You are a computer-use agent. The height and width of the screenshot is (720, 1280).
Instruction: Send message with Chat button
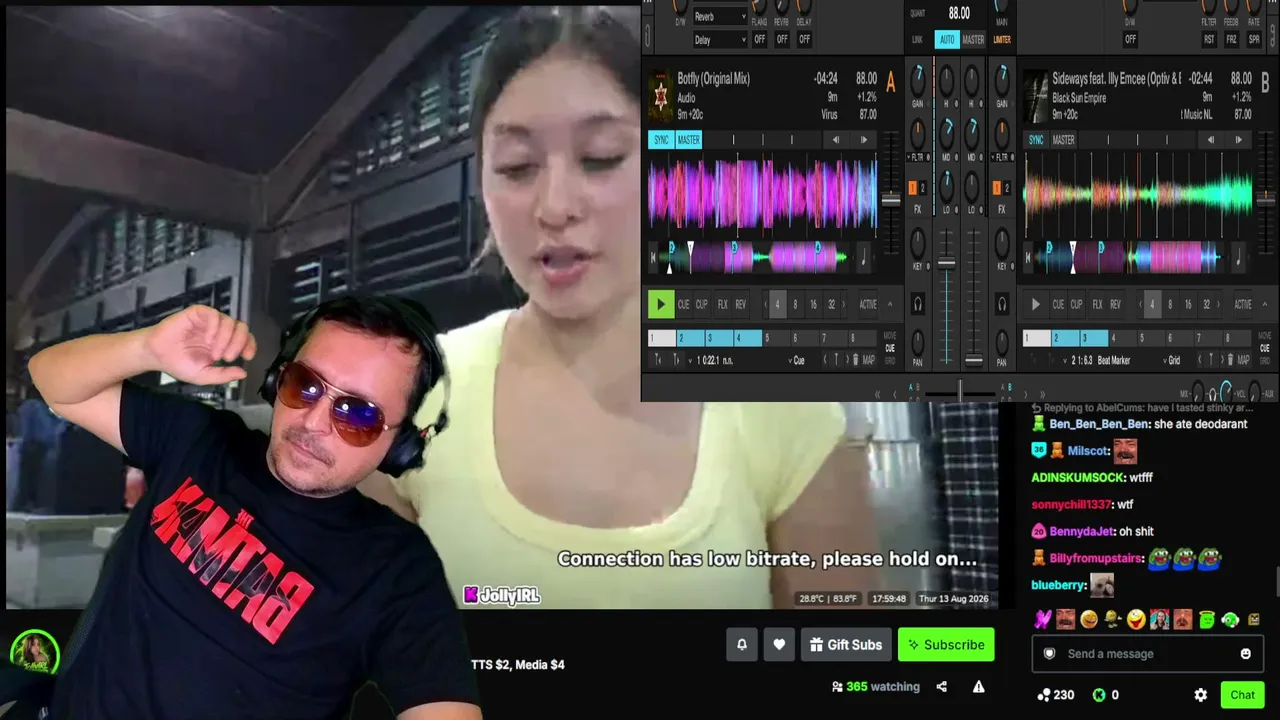(x=1242, y=695)
